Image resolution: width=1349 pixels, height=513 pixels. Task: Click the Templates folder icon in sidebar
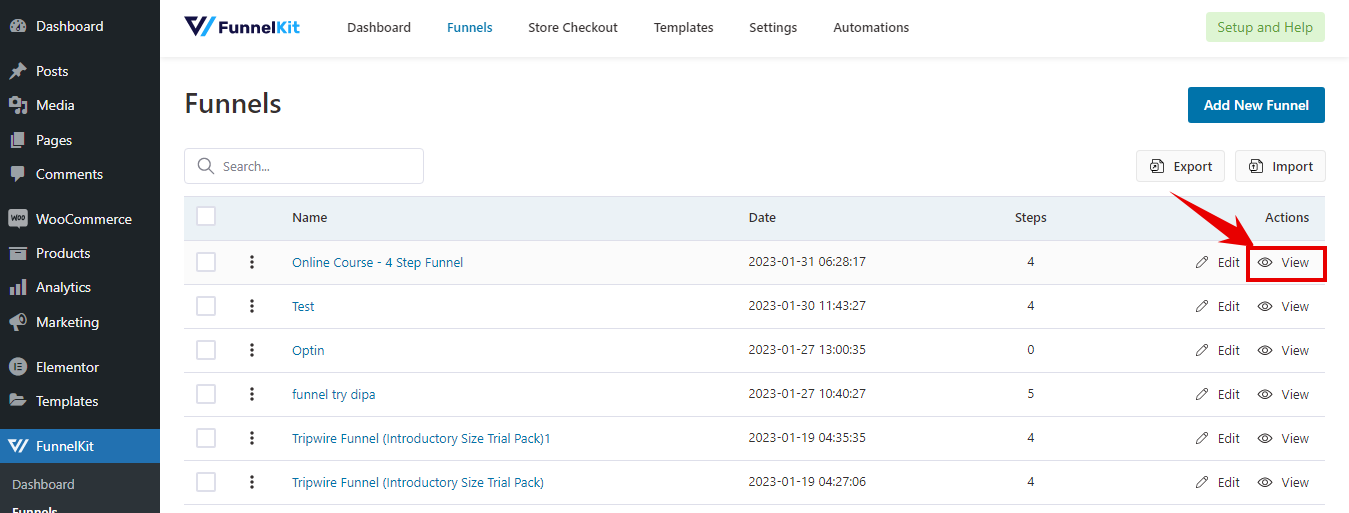coord(18,401)
